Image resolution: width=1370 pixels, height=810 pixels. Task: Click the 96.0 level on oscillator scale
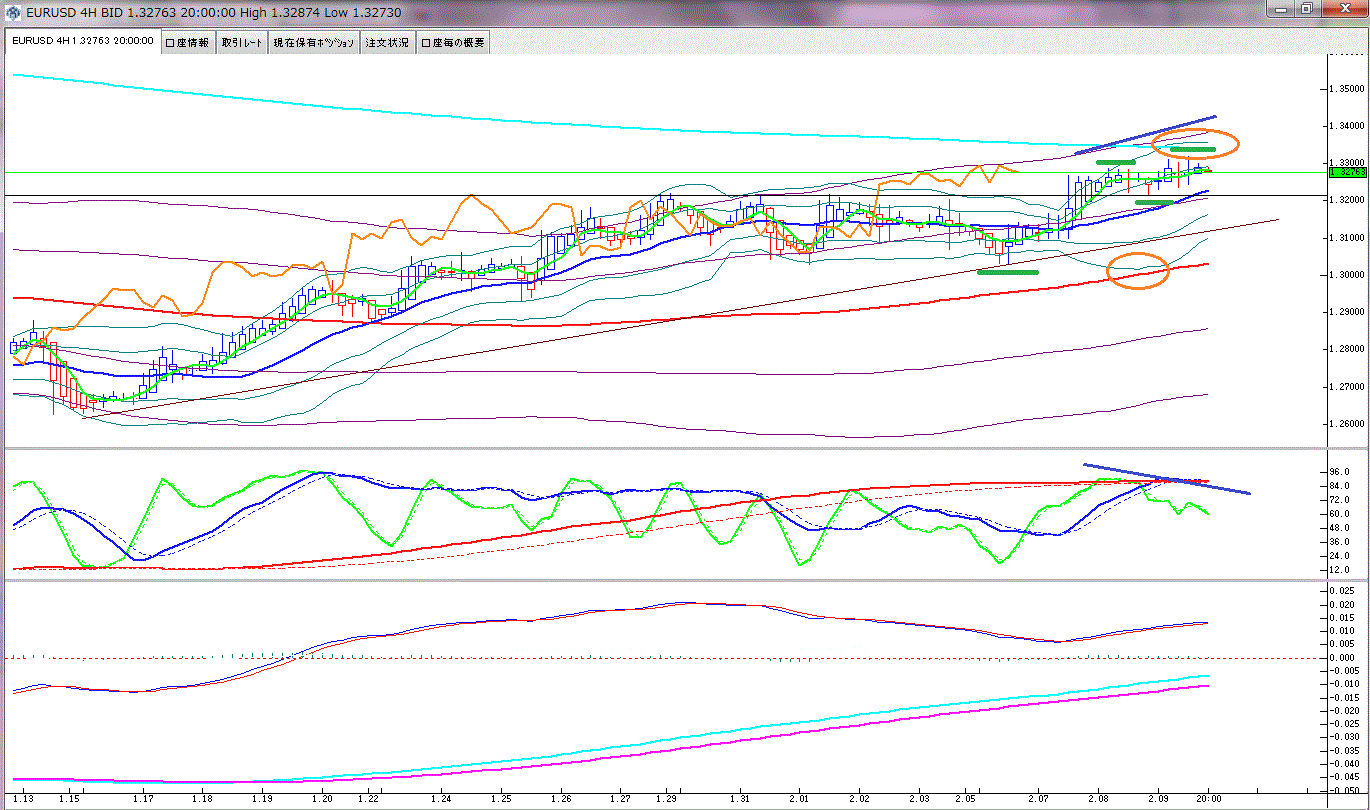pyautogui.click(x=1338, y=471)
